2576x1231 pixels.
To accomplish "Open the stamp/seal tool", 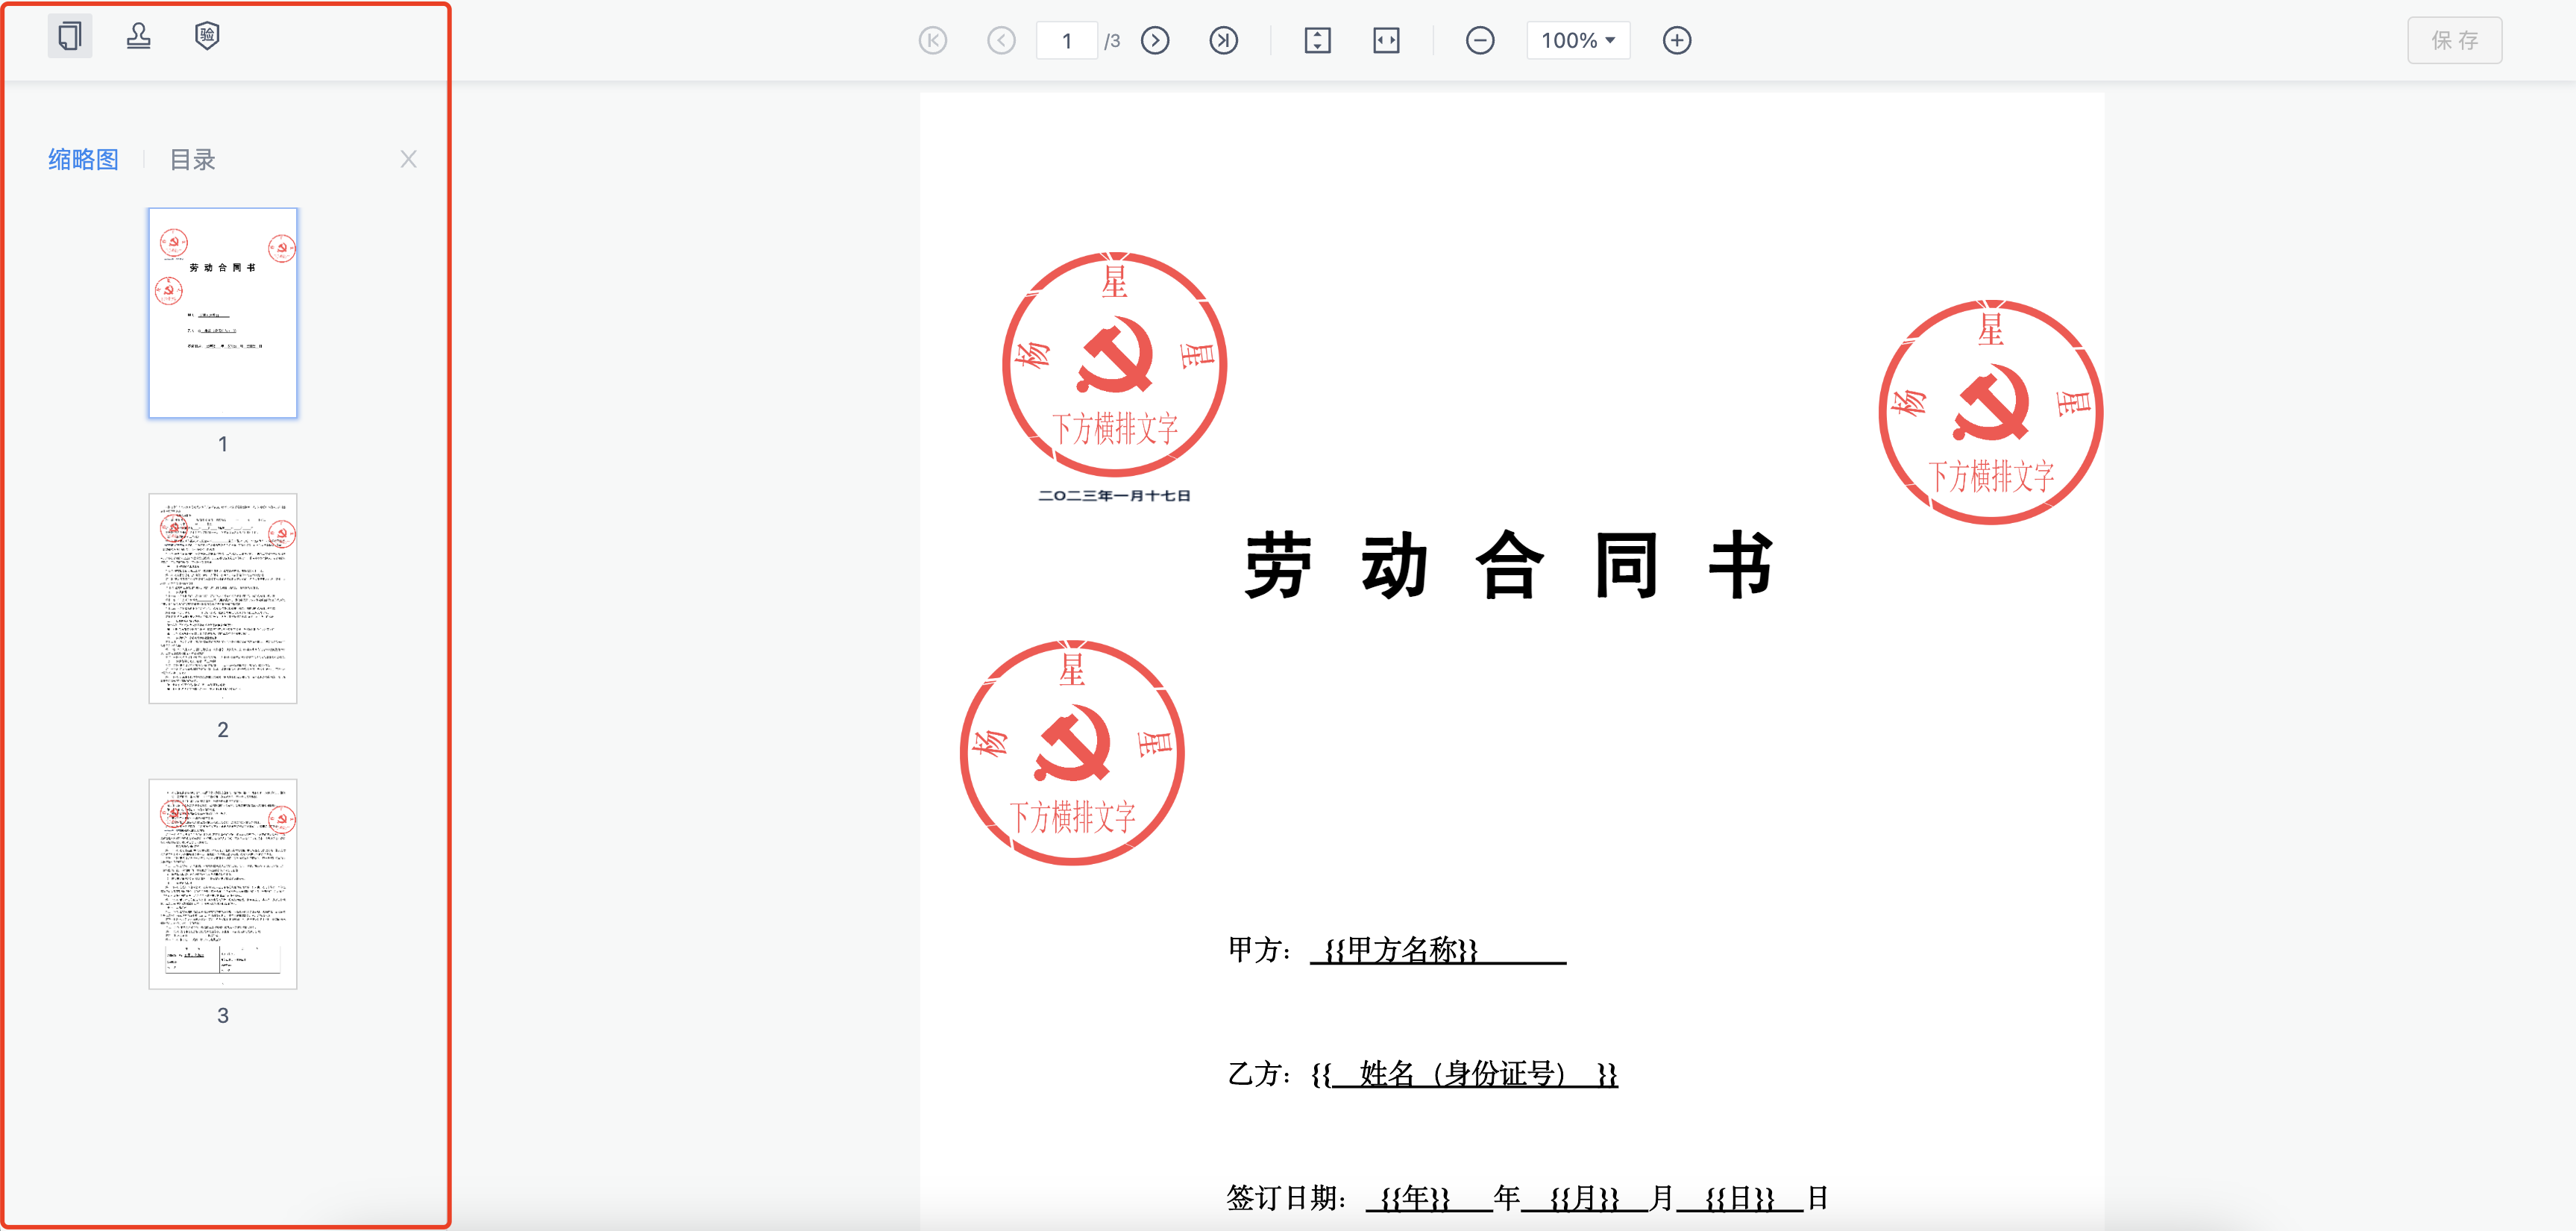I will tap(138, 37).
